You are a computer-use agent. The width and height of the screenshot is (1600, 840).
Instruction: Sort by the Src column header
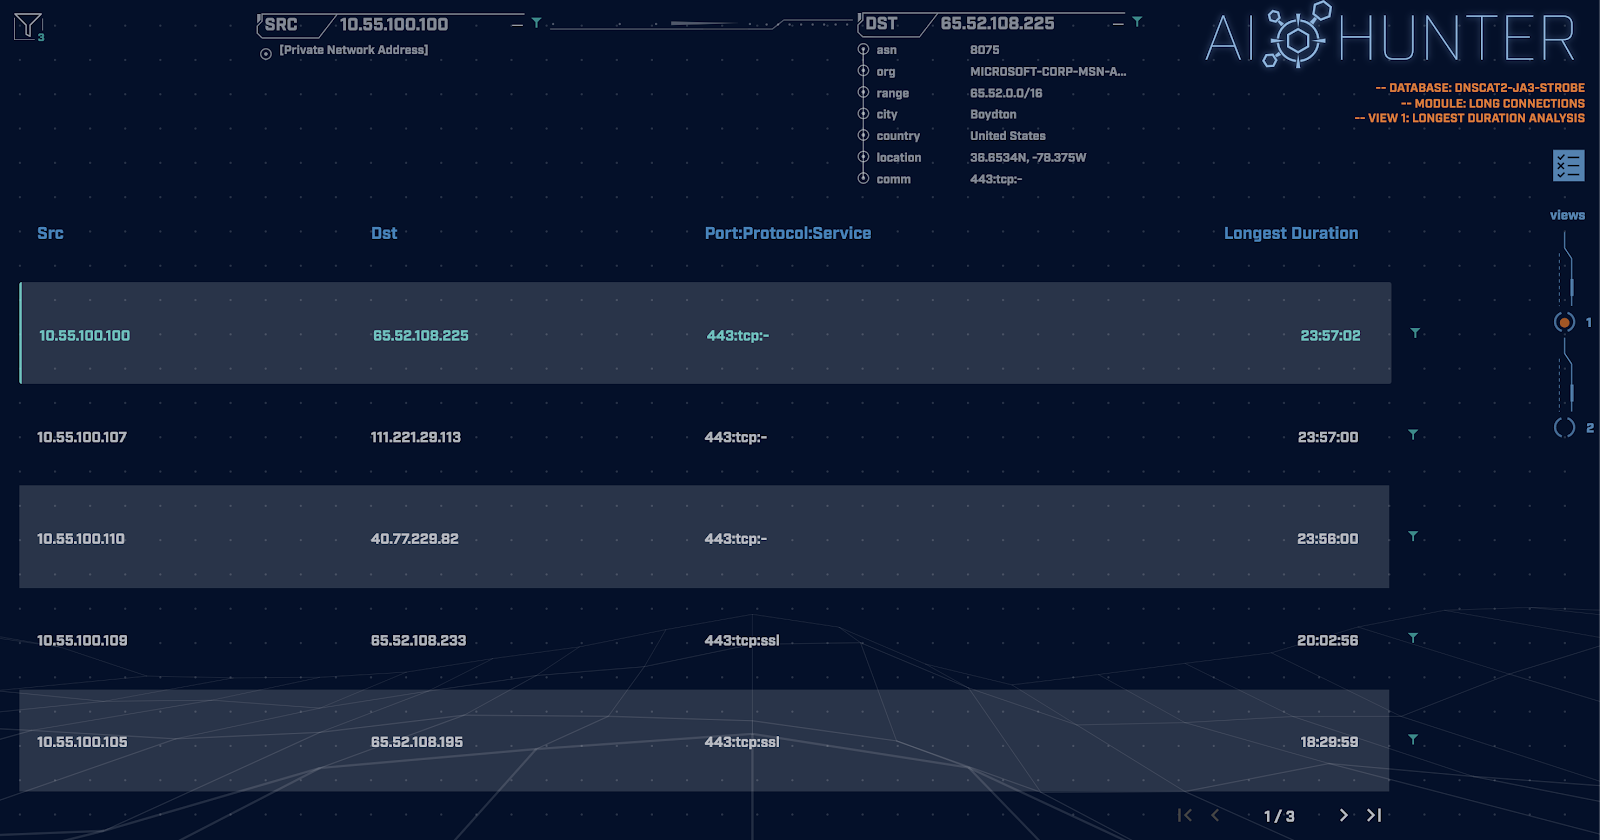(x=50, y=233)
